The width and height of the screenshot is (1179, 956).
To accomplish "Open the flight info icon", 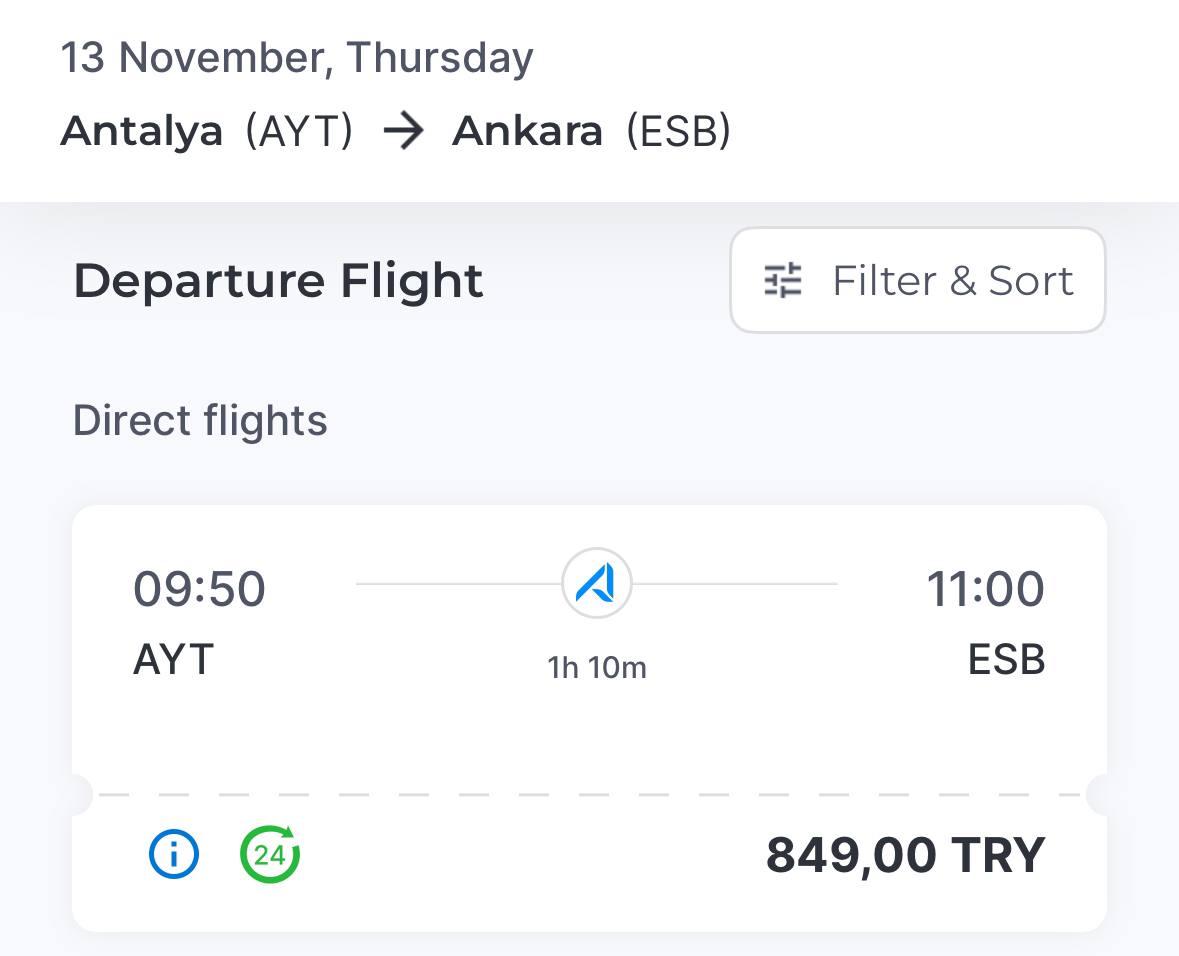I will coord(174,855).
